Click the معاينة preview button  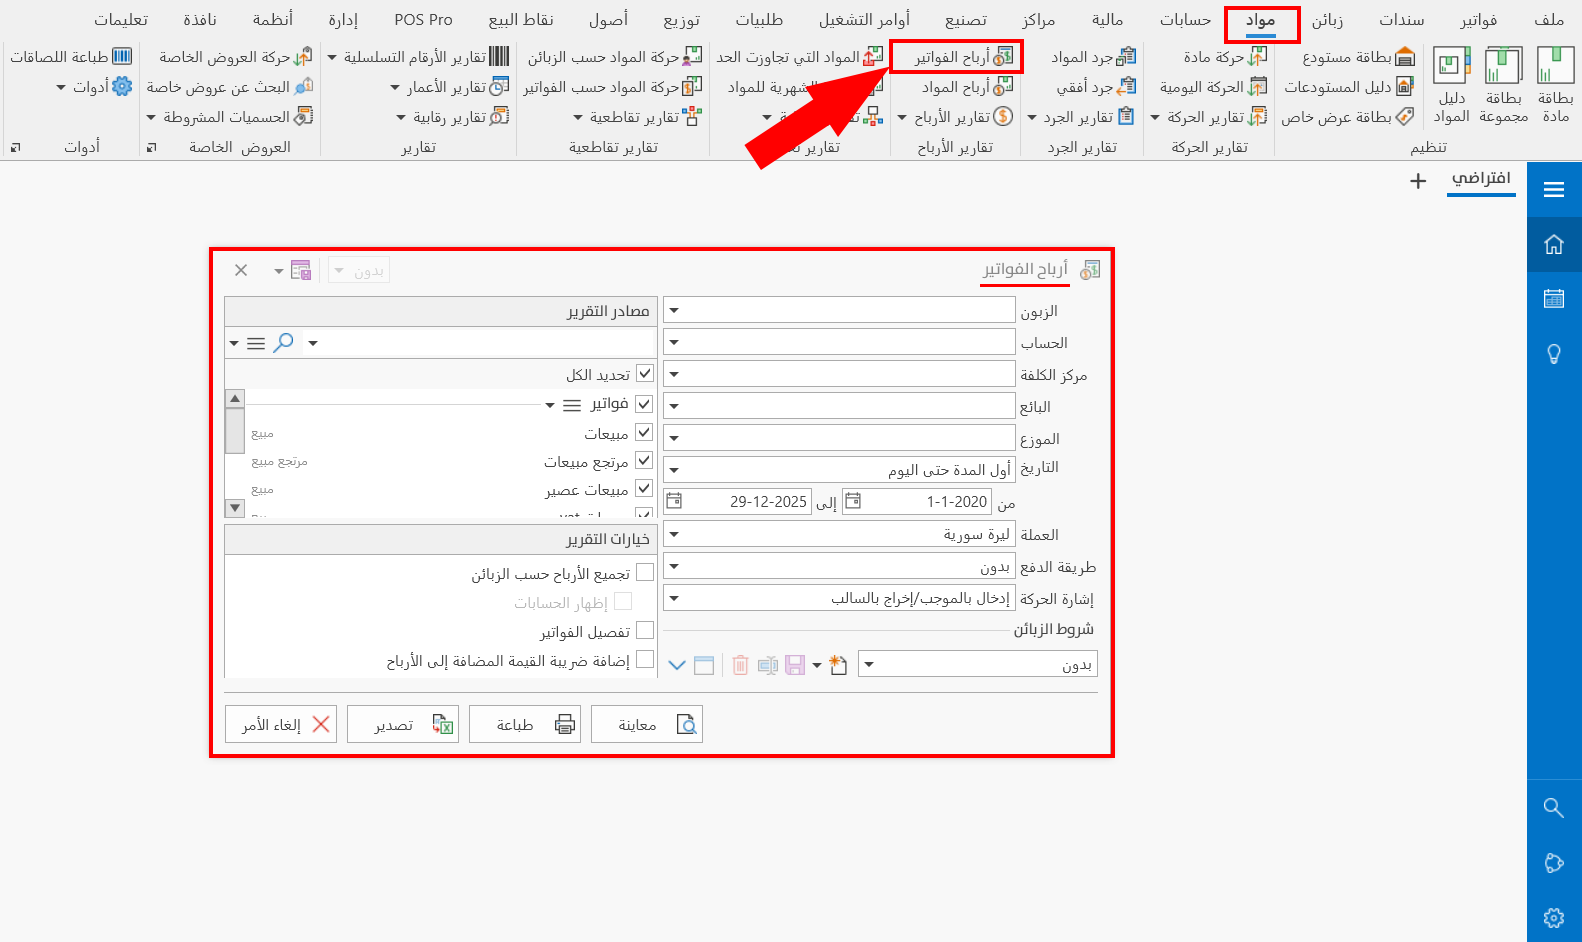[647, 724]
